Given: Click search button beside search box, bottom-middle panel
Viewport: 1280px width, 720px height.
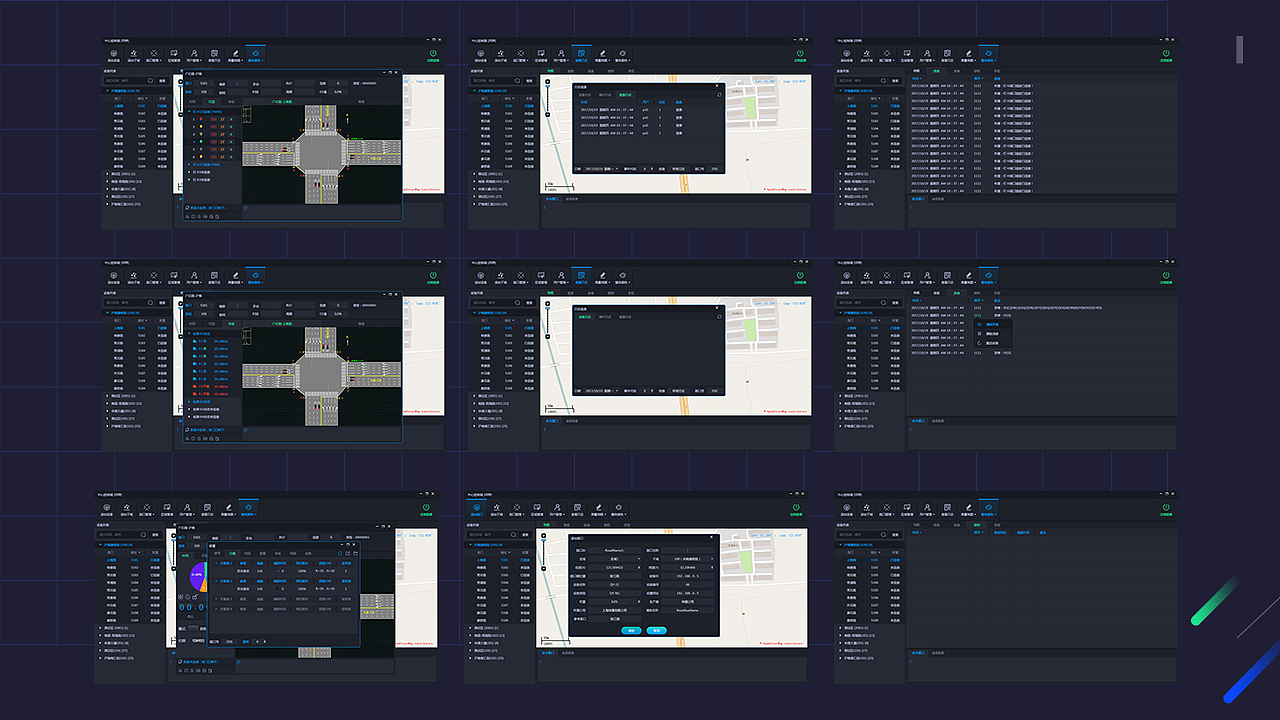Looking at the screenshot, I should [526, 535].
